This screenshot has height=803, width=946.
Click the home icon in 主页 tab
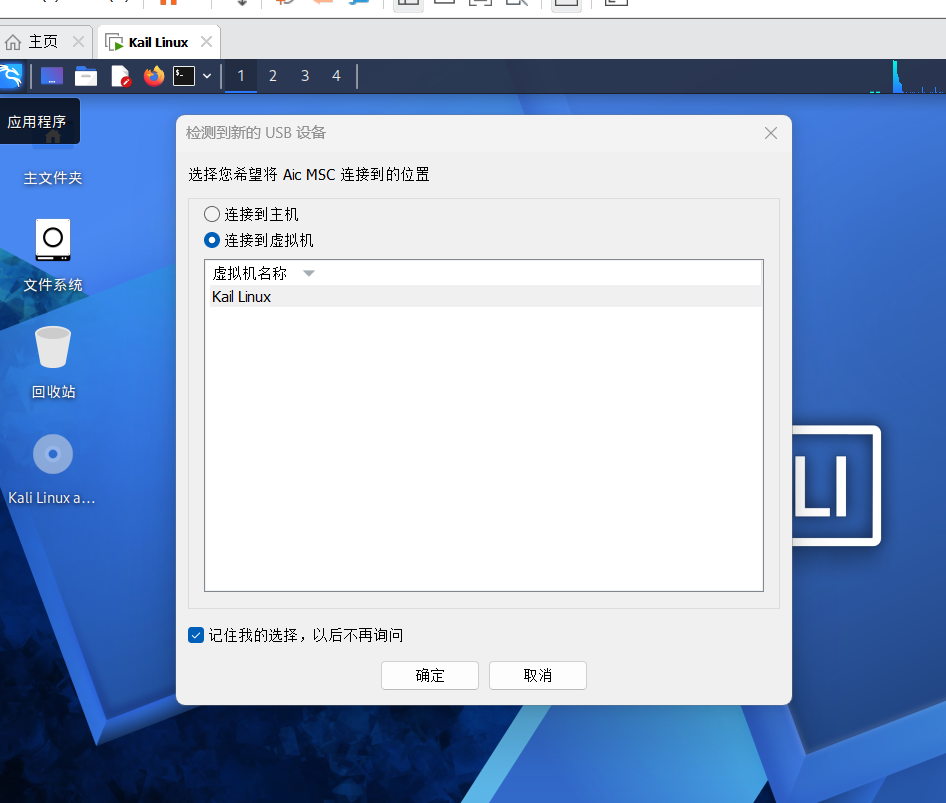pyautogui.click(x=13, y=42)
